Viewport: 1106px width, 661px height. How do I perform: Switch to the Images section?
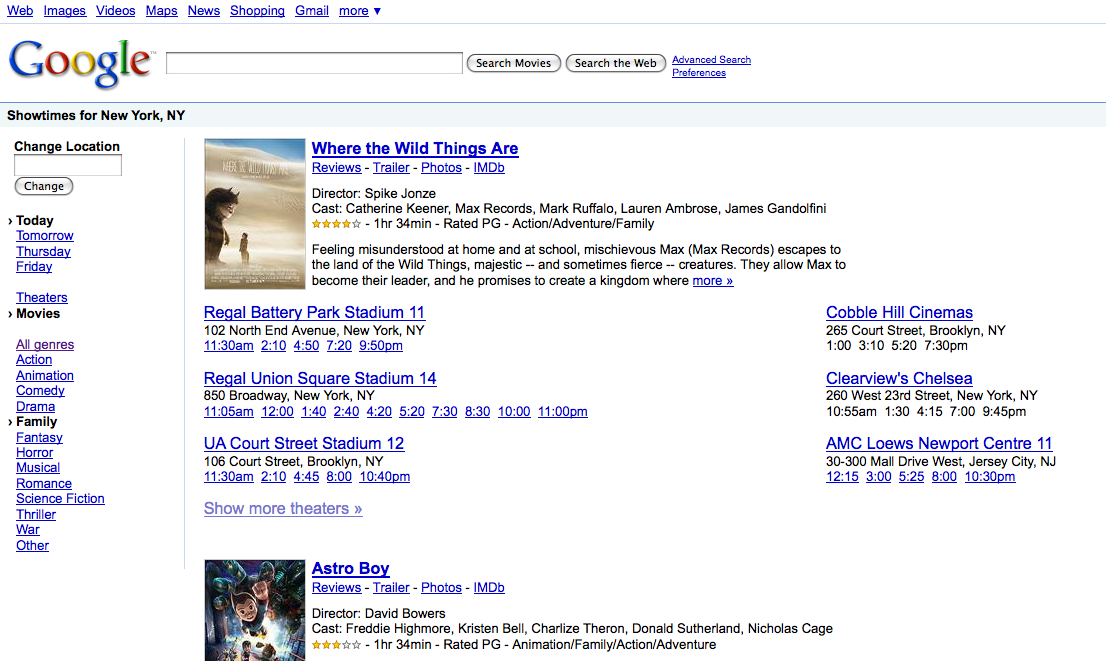pos(64,10)
